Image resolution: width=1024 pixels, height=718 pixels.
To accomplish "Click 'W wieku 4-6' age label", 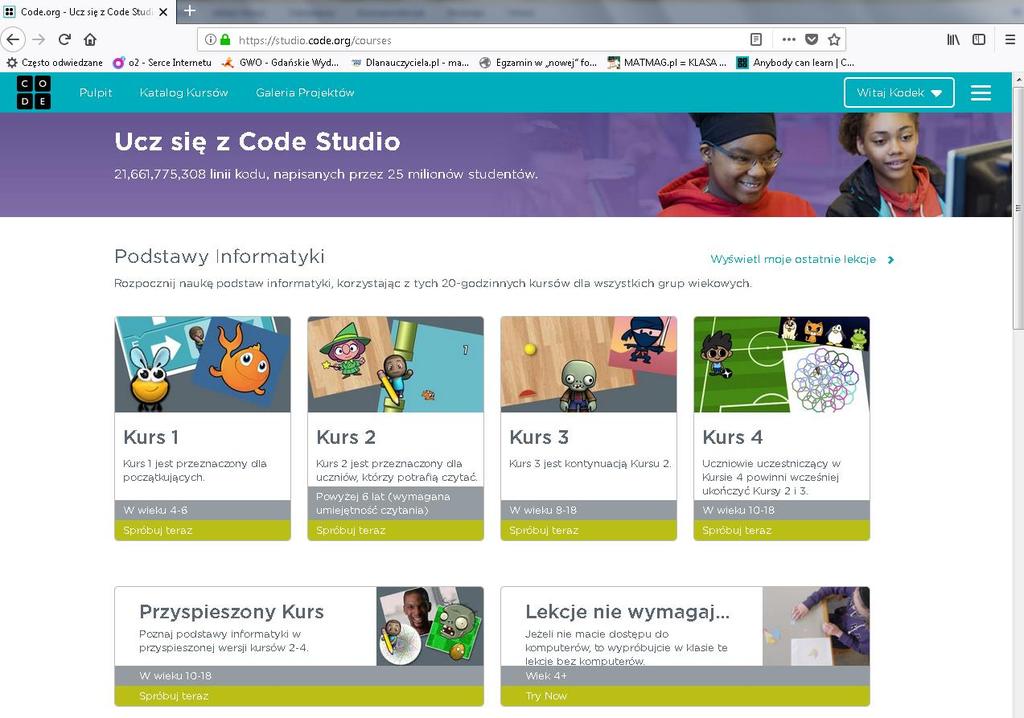I will (x=155, y=510).
